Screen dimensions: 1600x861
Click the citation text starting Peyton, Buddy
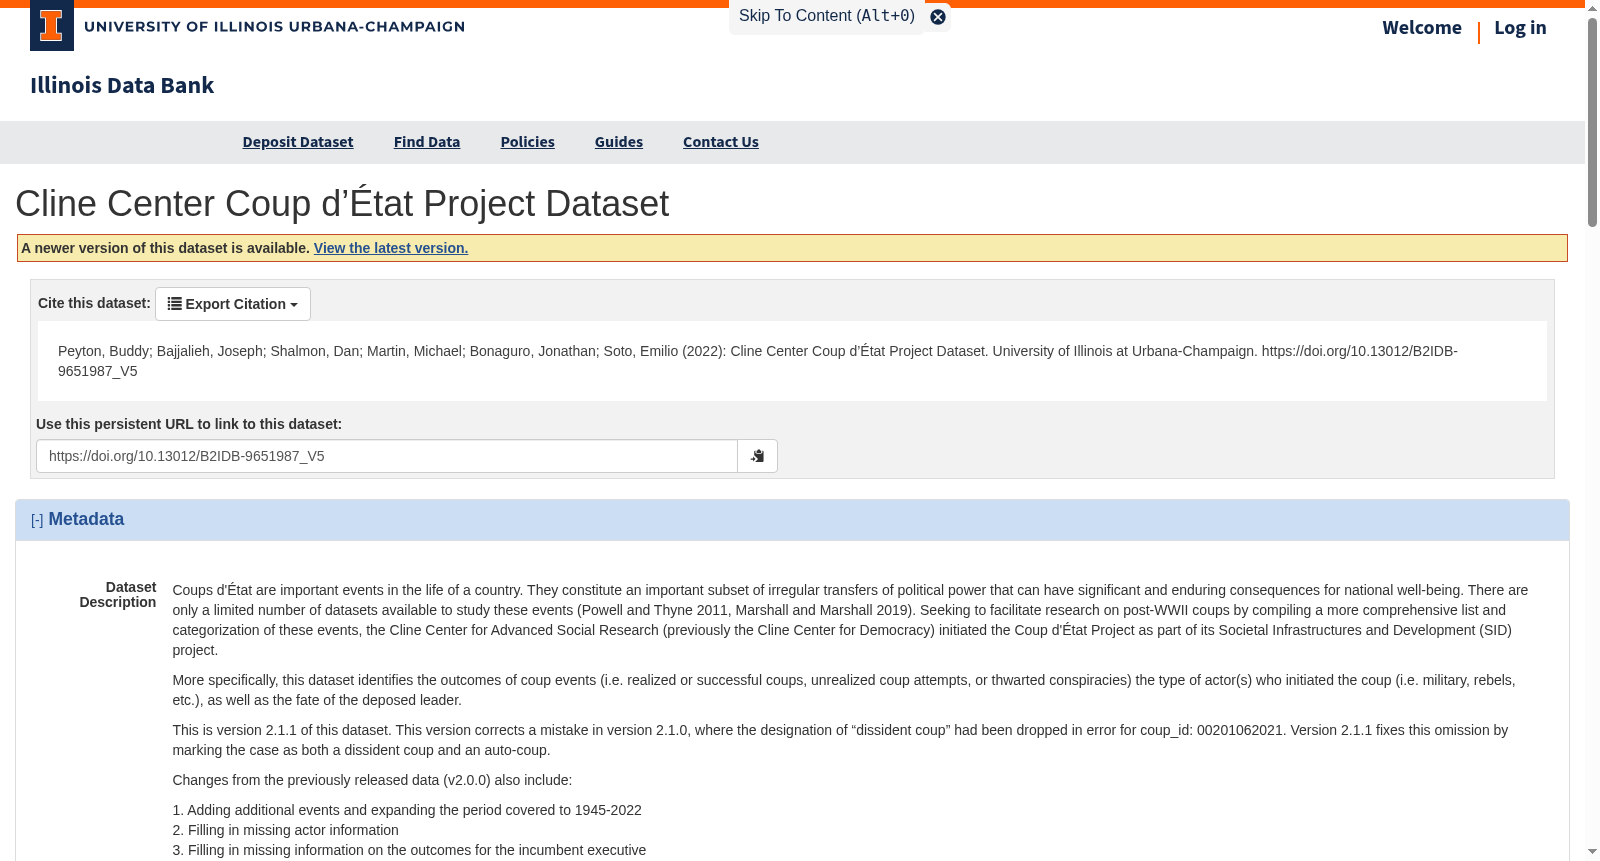[758, 361]
